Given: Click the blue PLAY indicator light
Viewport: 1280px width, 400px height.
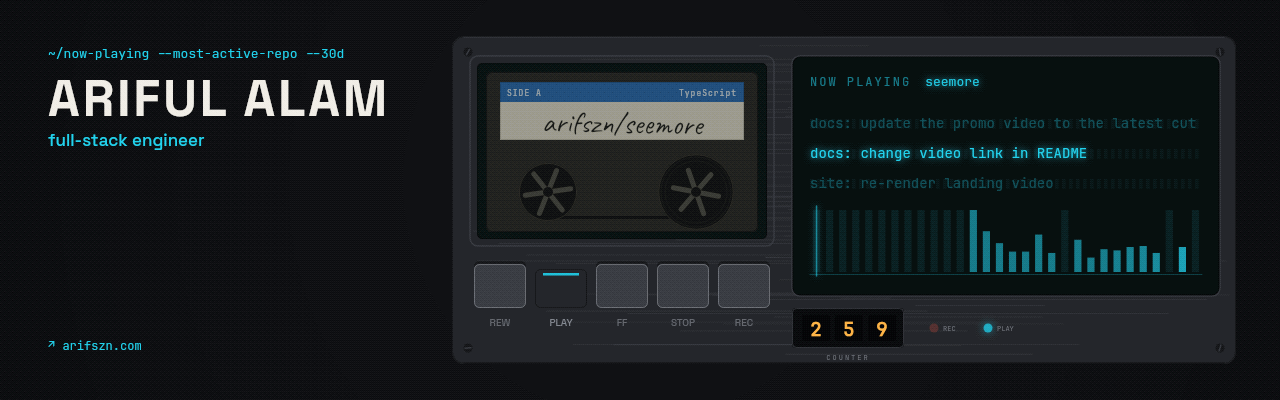Looking at the screenshot, I should click(988, 328).
